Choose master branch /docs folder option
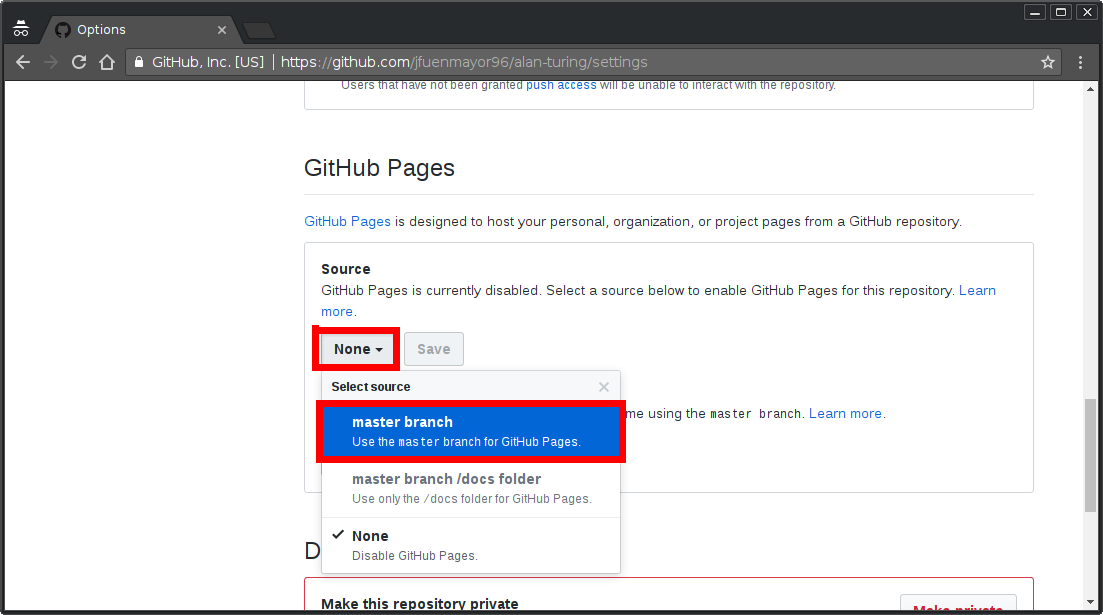This screenshot has width=1103, height=615. point(471,488)
